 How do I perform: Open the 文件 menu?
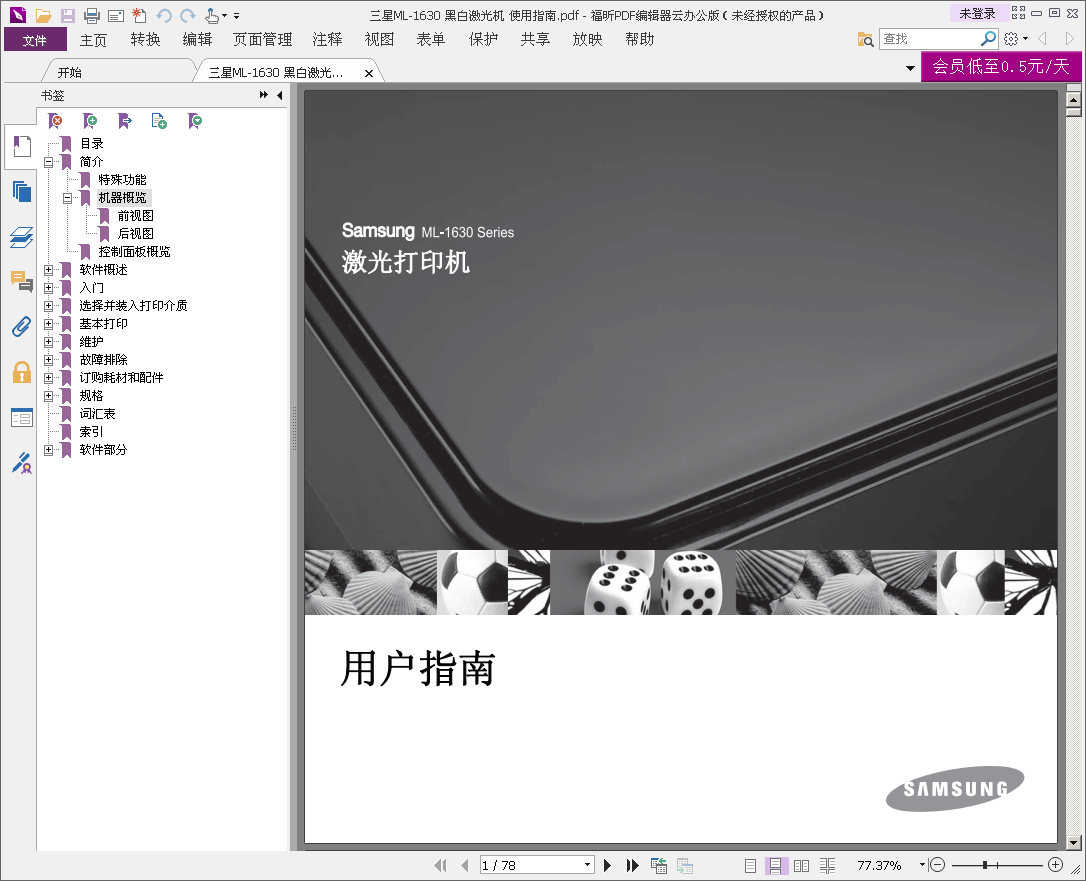[x=35, y=40]
